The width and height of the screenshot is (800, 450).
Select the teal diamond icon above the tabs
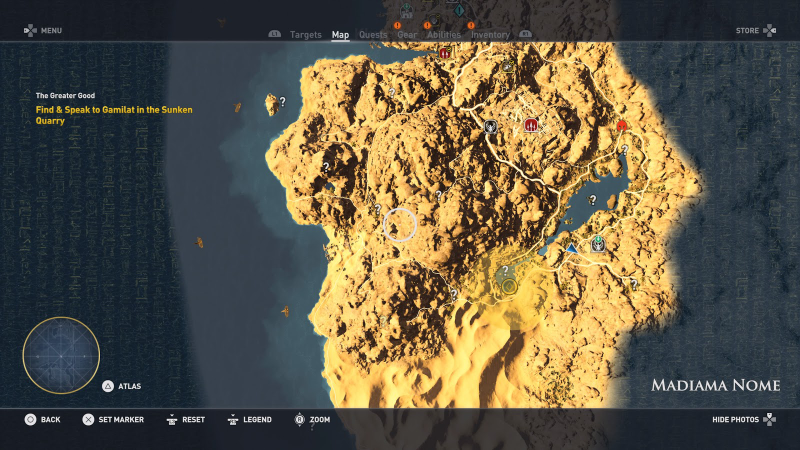pos(459,10)
